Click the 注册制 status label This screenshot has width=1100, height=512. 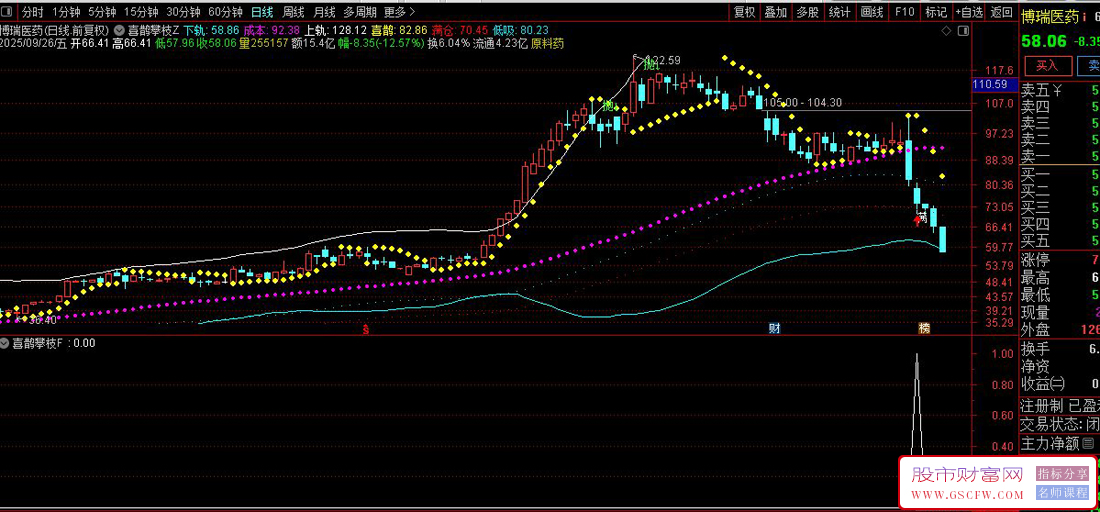pos(1042,405)
